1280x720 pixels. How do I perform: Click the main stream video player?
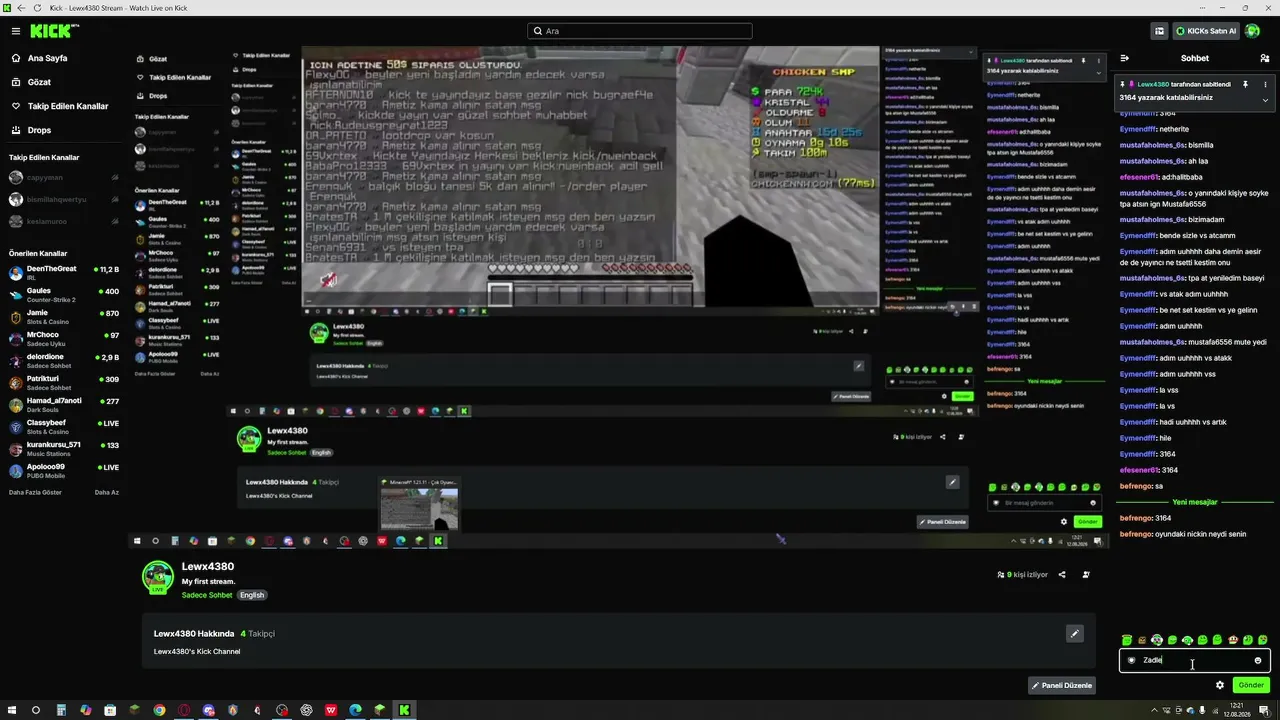click(619, 297)
